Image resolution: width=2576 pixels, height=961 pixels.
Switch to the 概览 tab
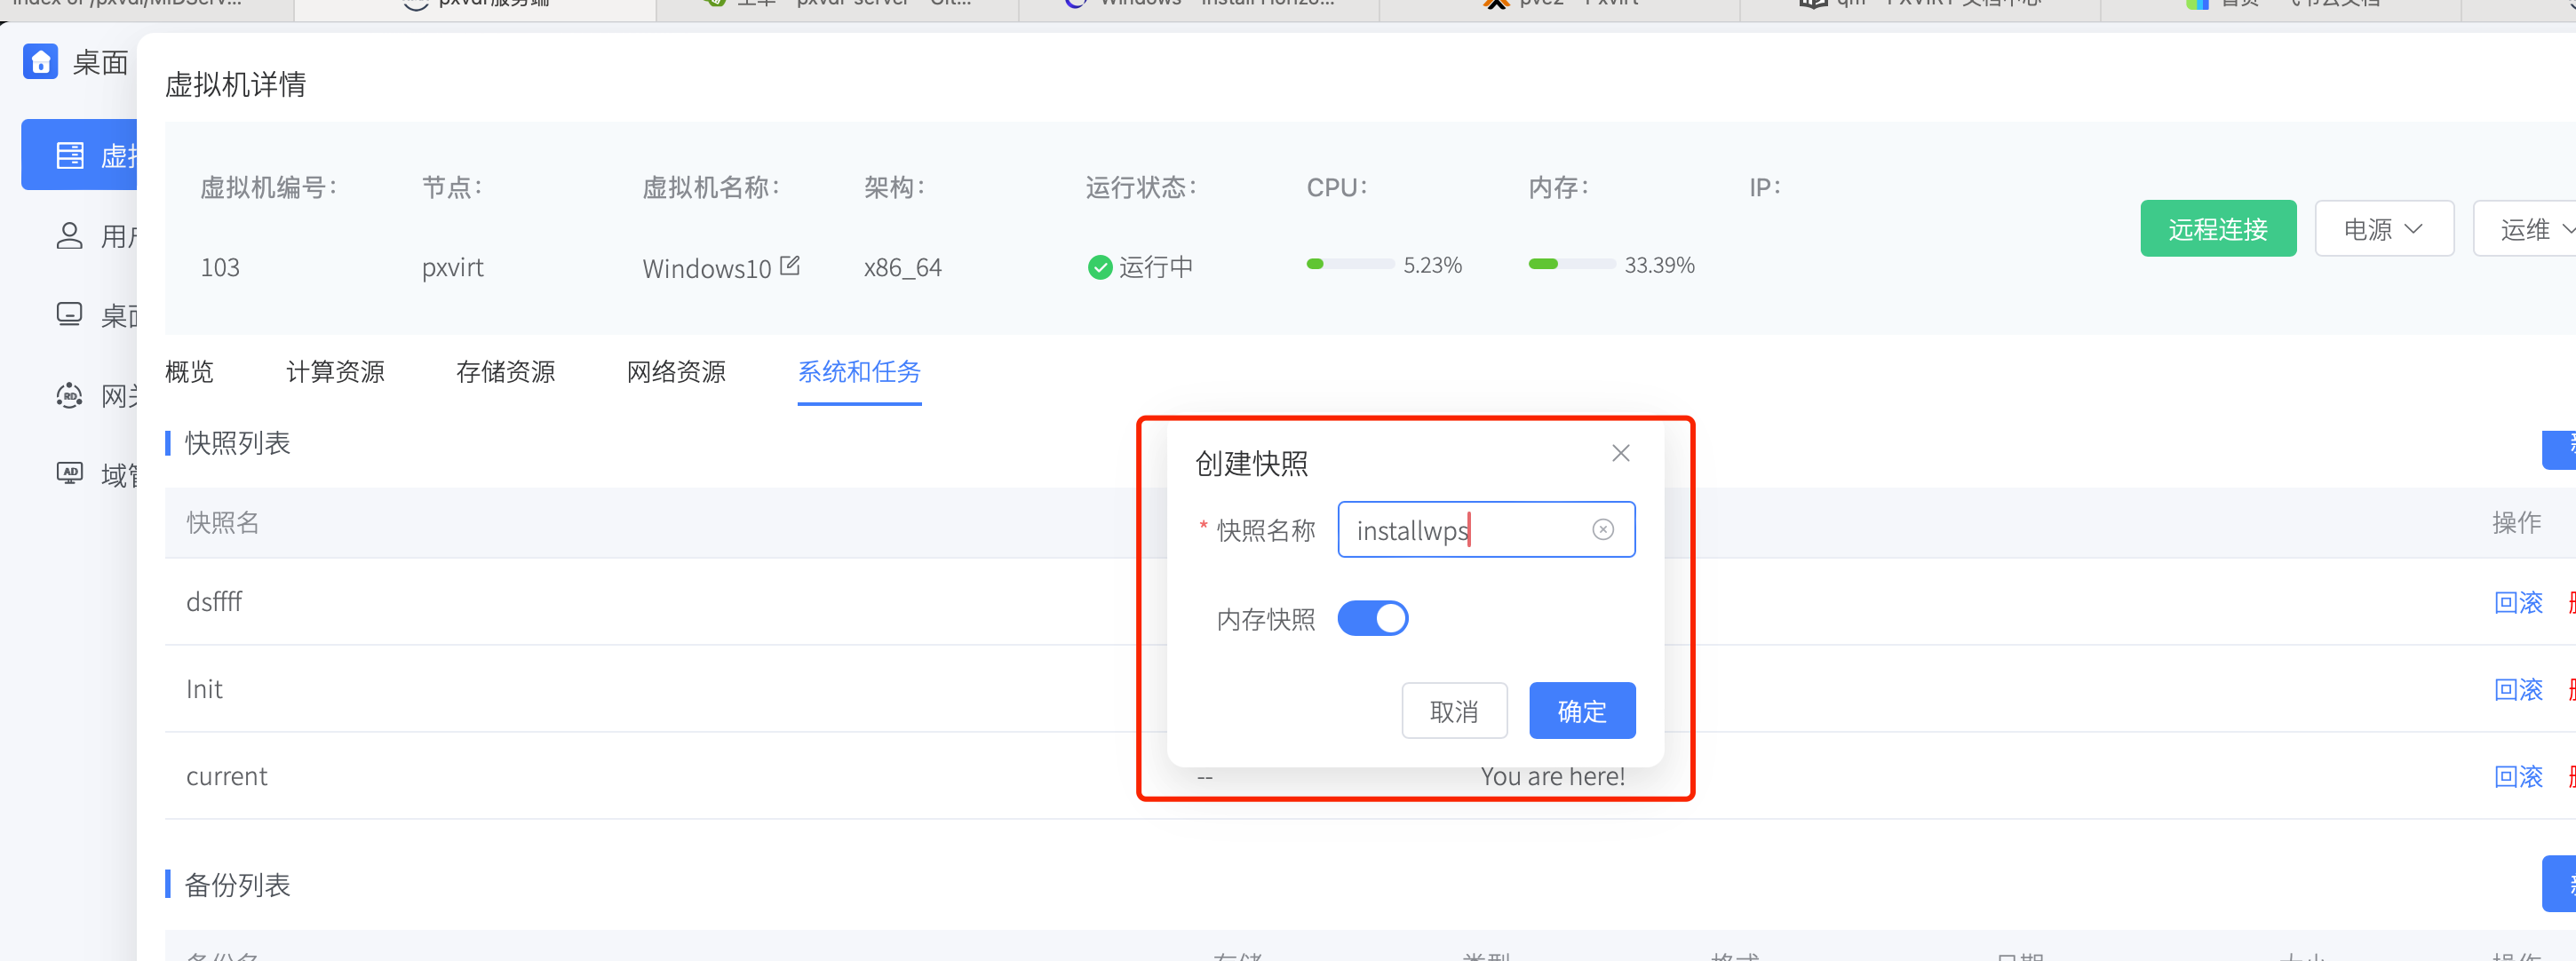pos(189,372)
